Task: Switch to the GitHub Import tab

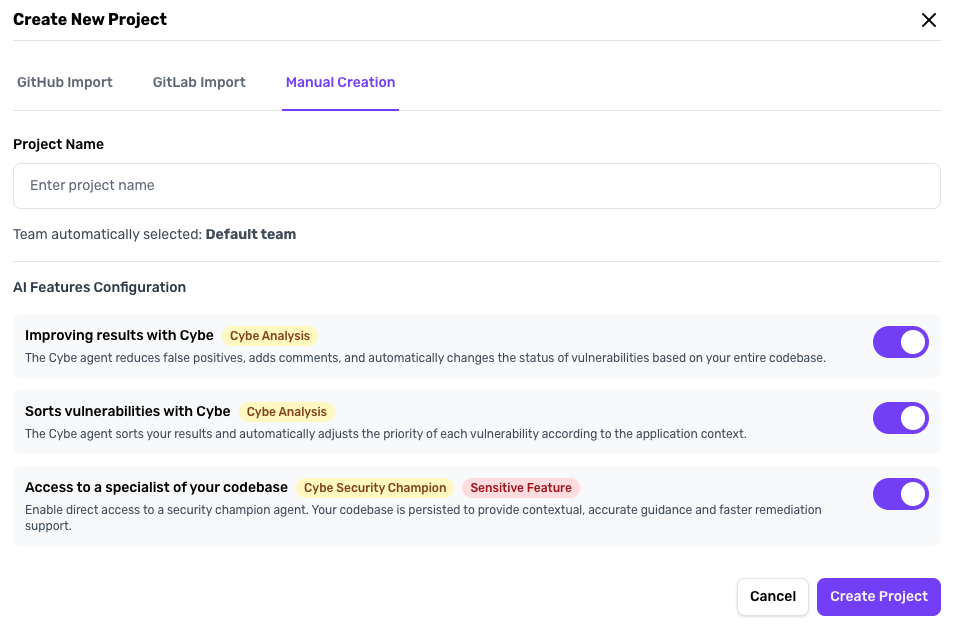Action: (x=65, y=82)
